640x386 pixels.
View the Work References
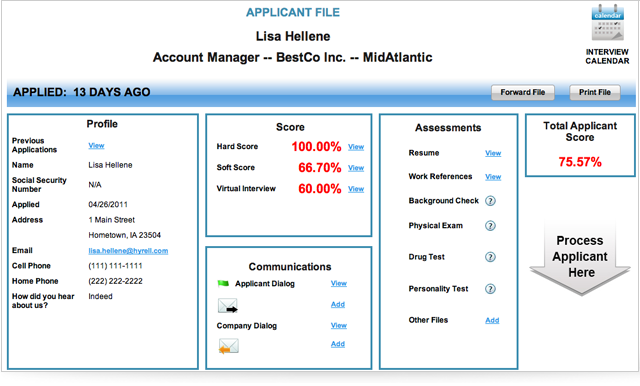coord(493,177)
